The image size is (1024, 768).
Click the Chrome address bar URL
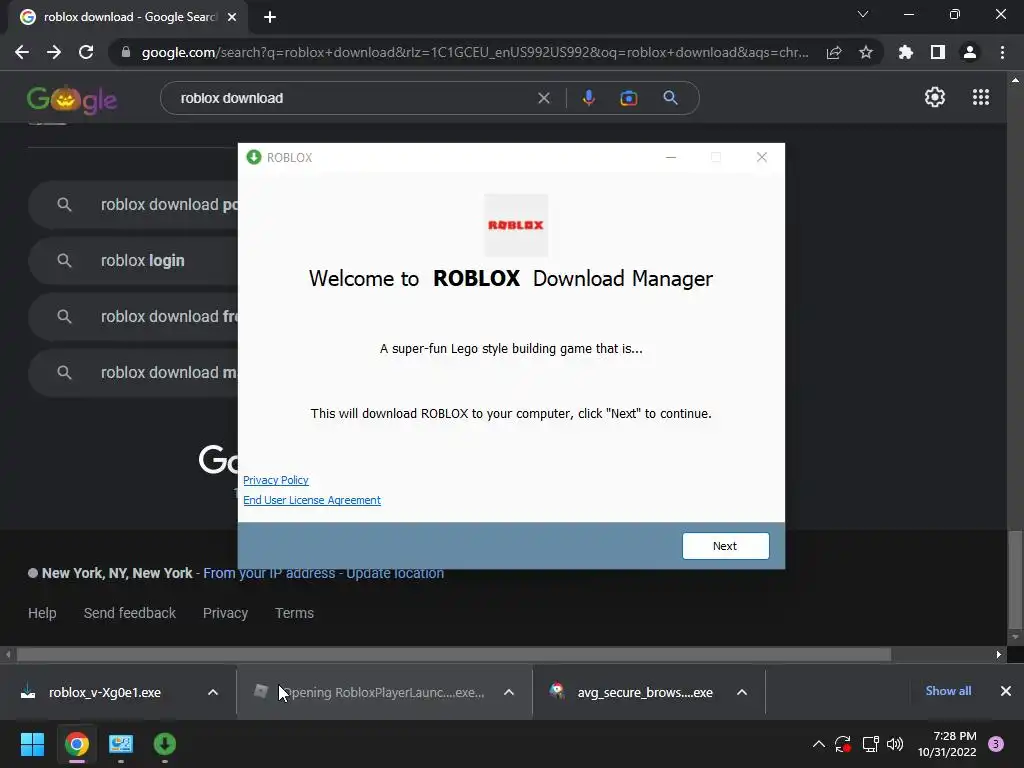pos(475,52)
